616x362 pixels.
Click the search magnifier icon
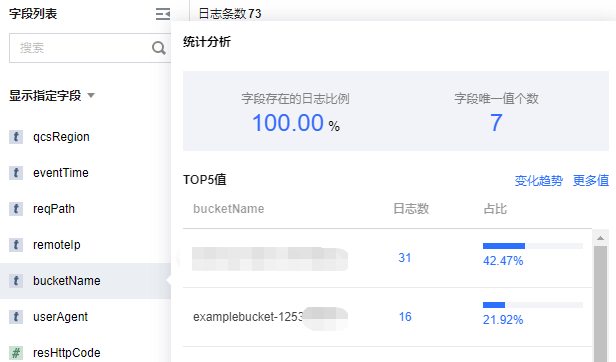pos(159,48)
